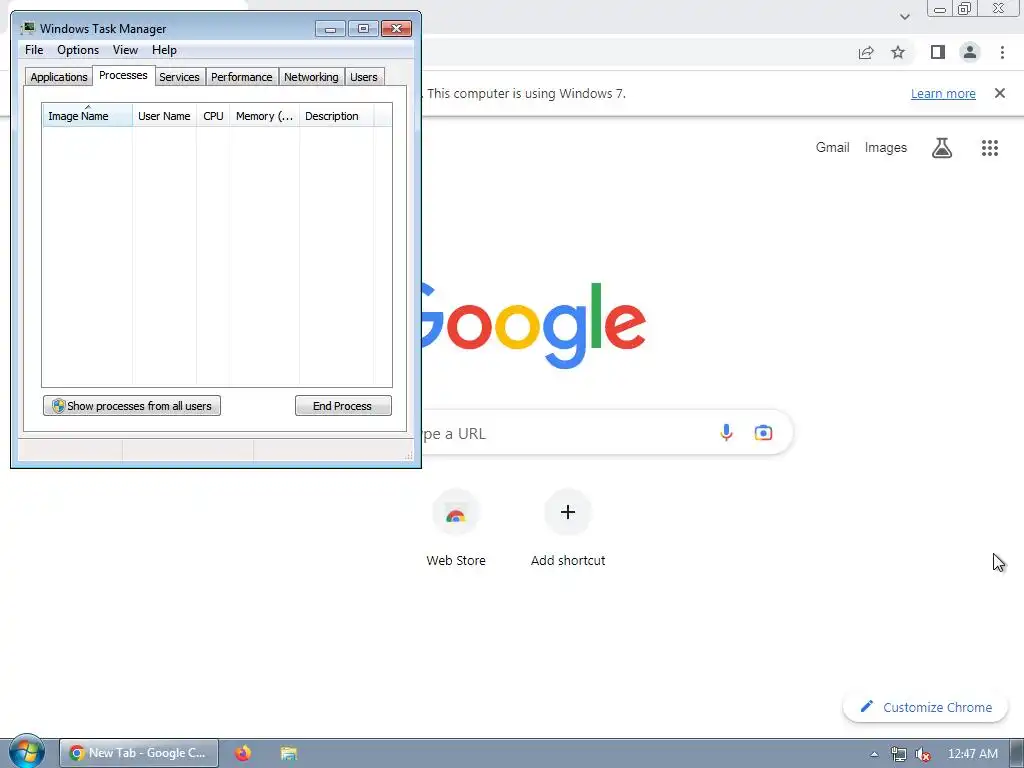Click Show desktop strip beside the clock

point(1017,754)
